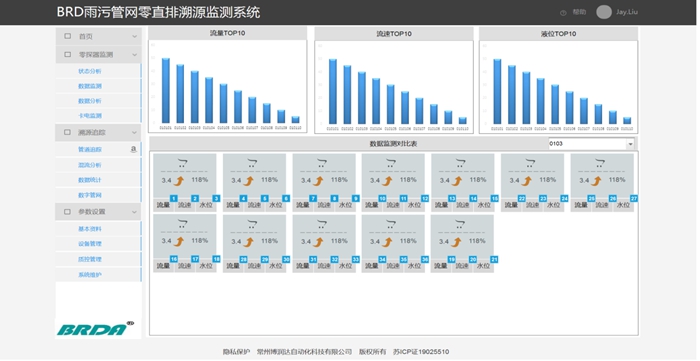Tick the square box beside 参数设置
Viewport: 700px width, 361px height.
tap(67, 212)
